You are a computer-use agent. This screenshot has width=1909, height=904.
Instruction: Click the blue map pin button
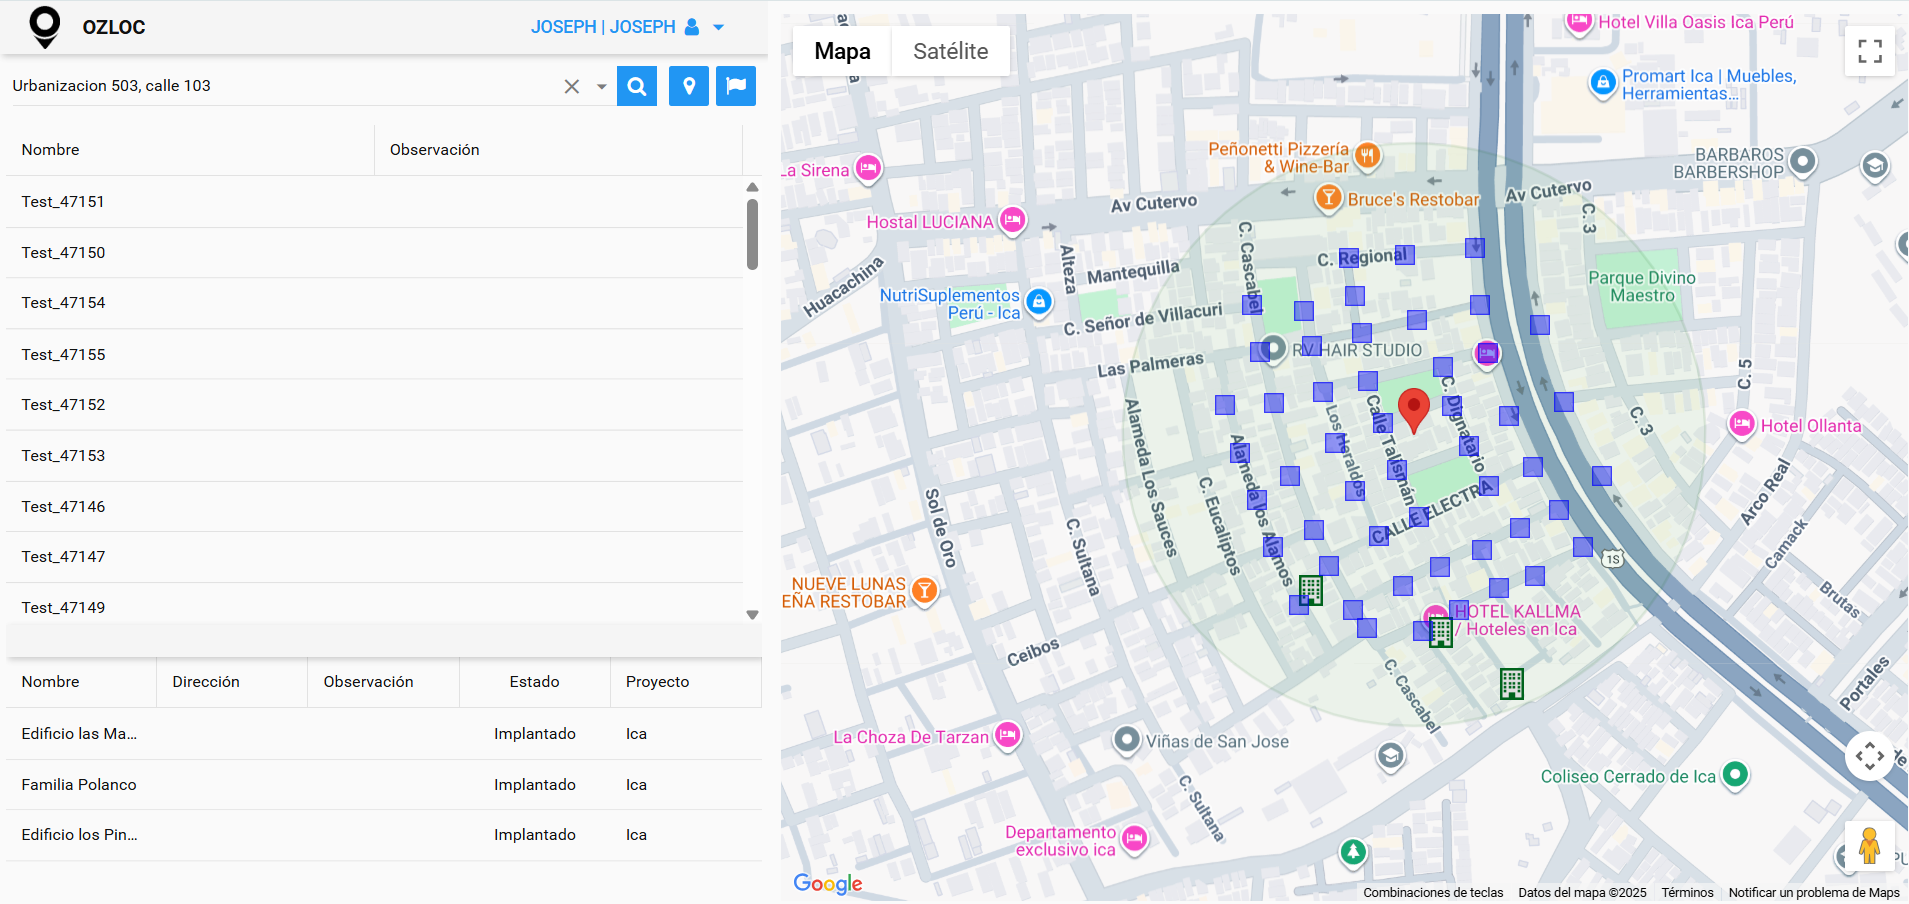pyautogui.click(x=689, y=86)
